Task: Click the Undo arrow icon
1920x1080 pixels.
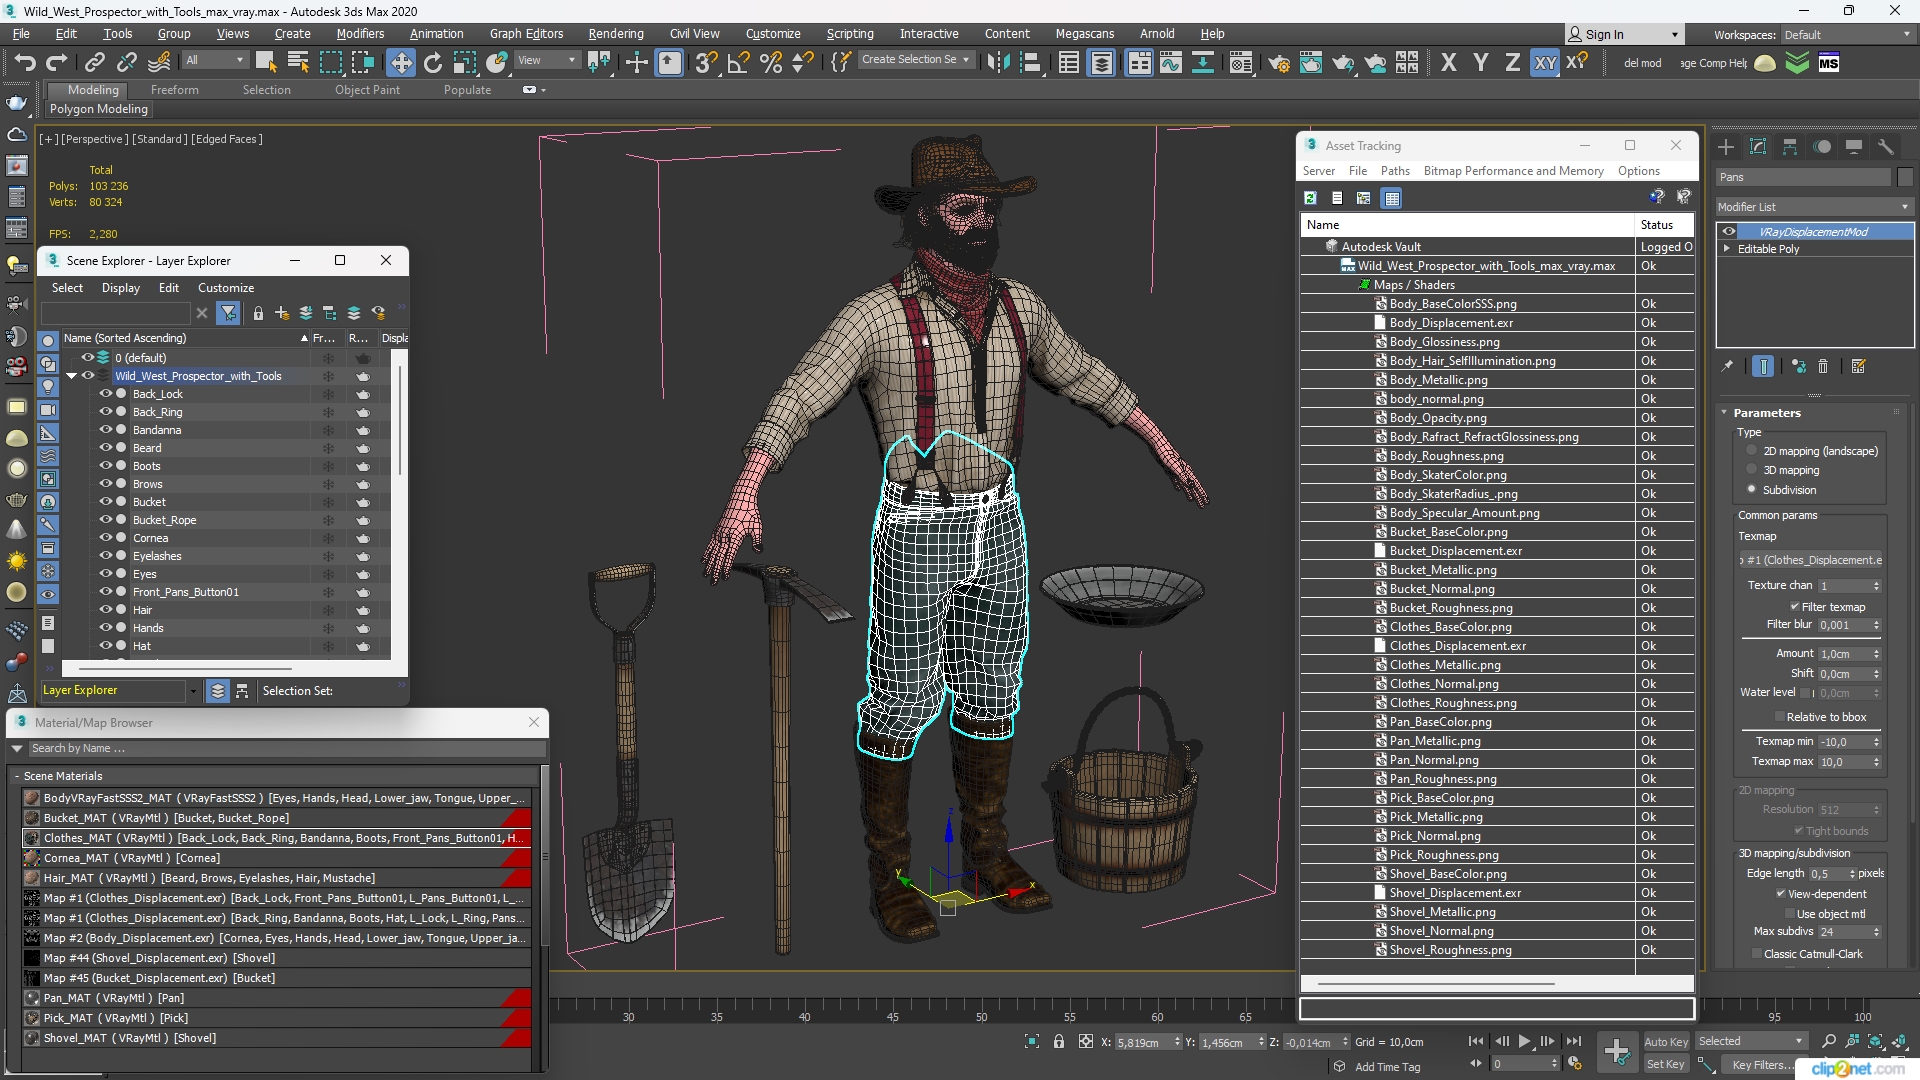Action: (x=24, y=62)
